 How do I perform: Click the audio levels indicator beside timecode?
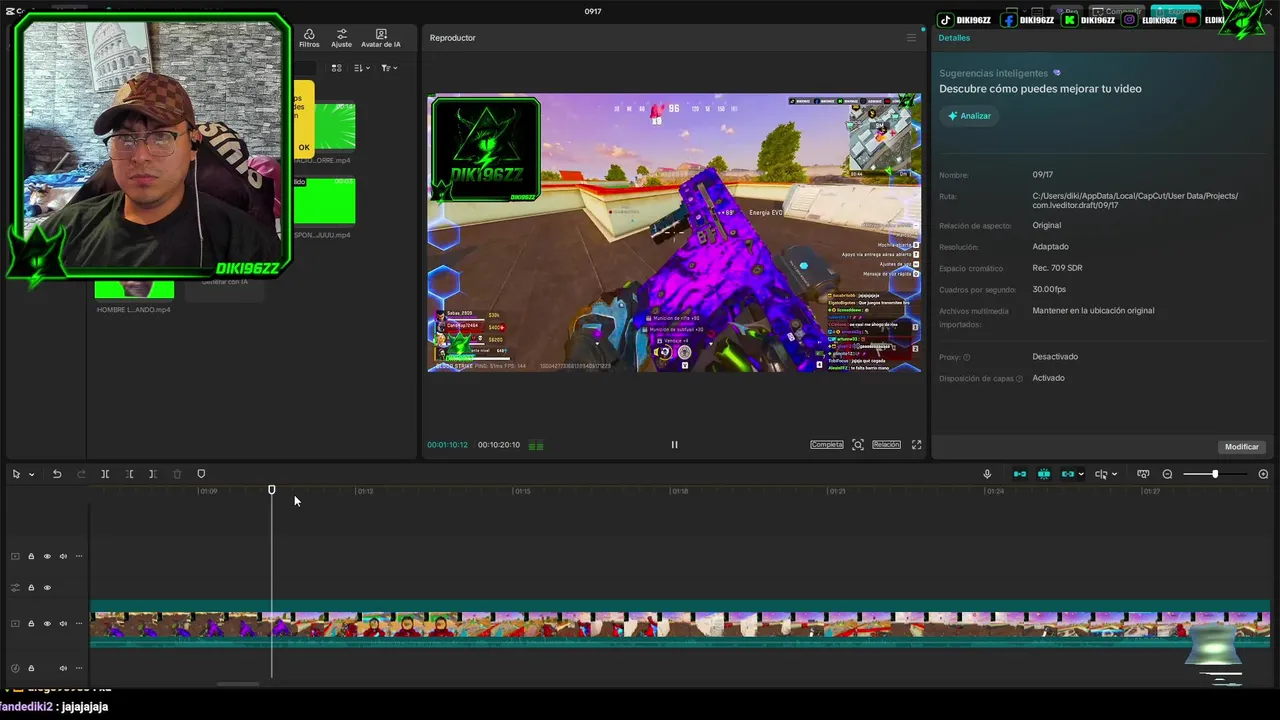(536, 445)
